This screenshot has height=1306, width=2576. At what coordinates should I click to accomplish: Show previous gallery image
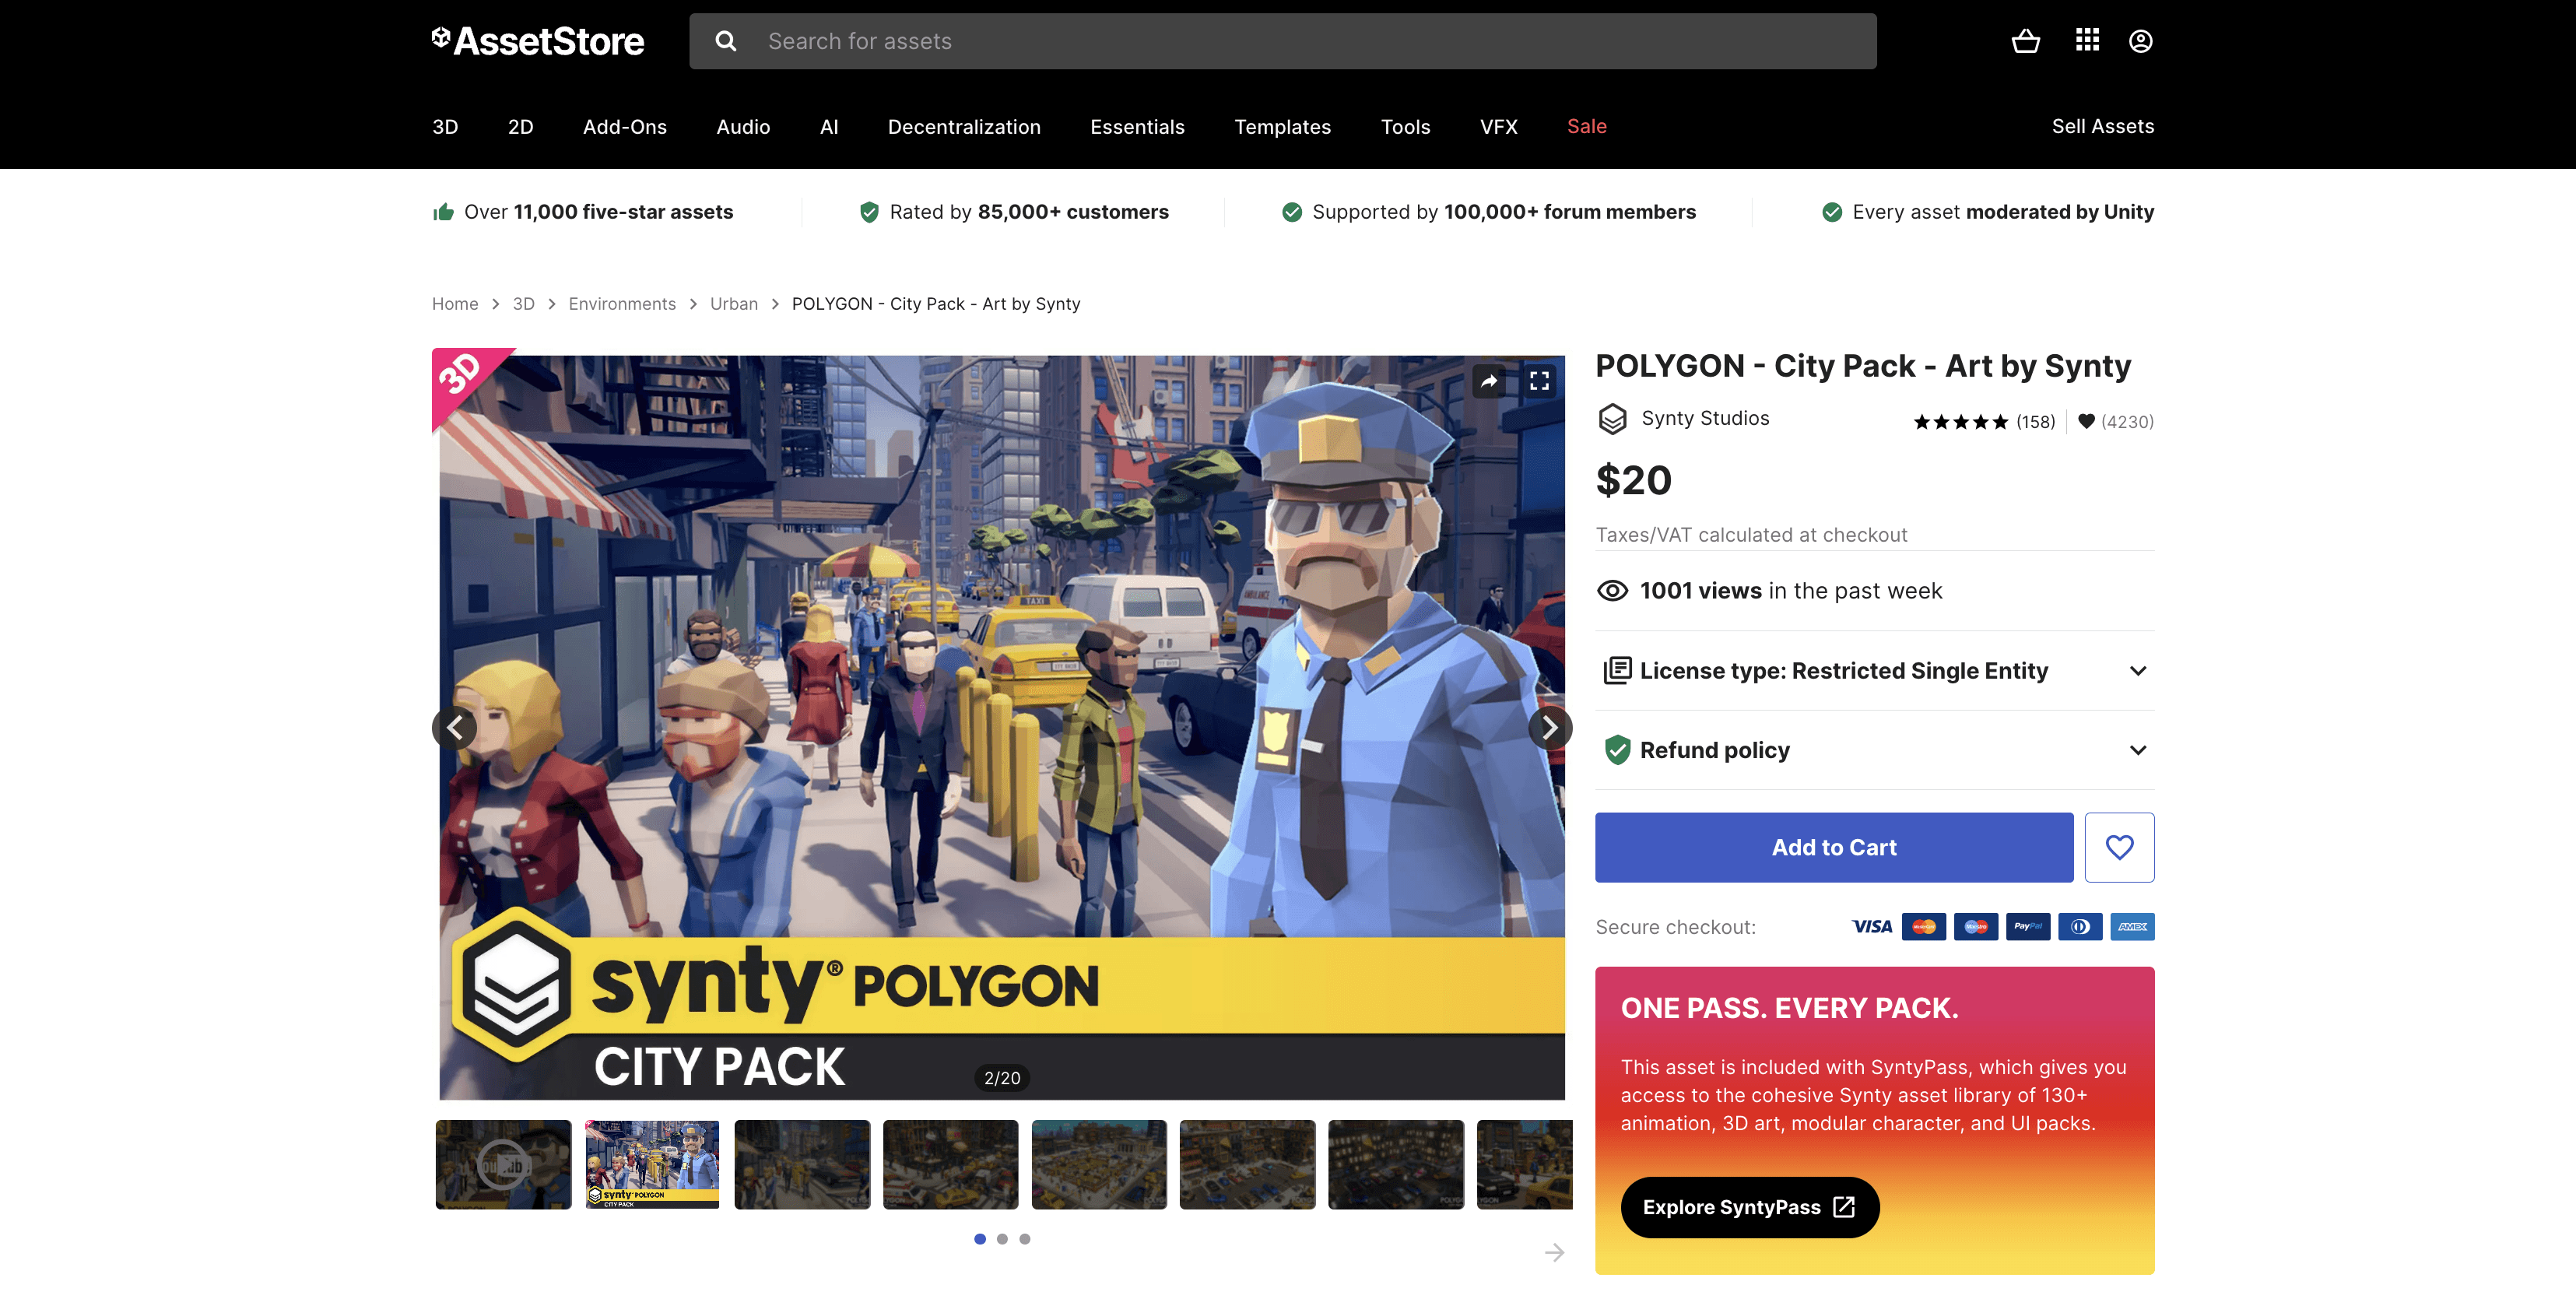pos(455,727)
